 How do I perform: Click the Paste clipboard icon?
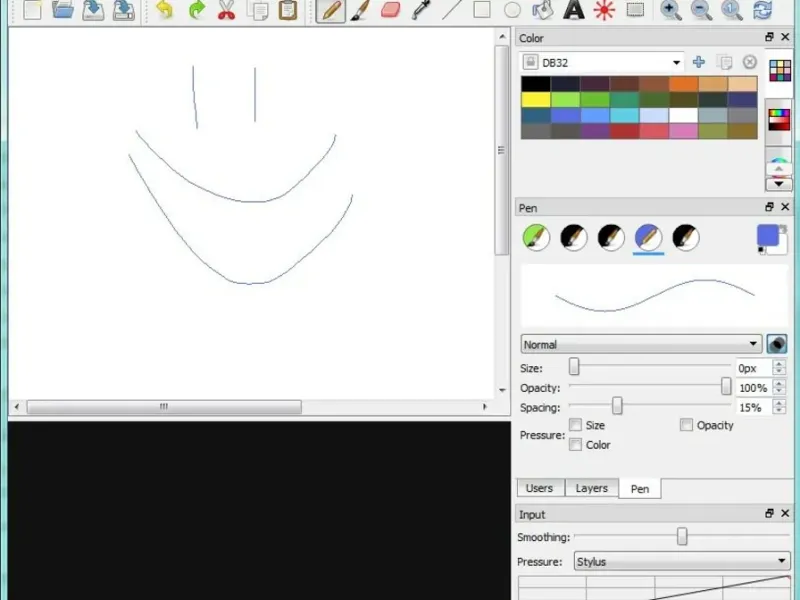point(288,10)
